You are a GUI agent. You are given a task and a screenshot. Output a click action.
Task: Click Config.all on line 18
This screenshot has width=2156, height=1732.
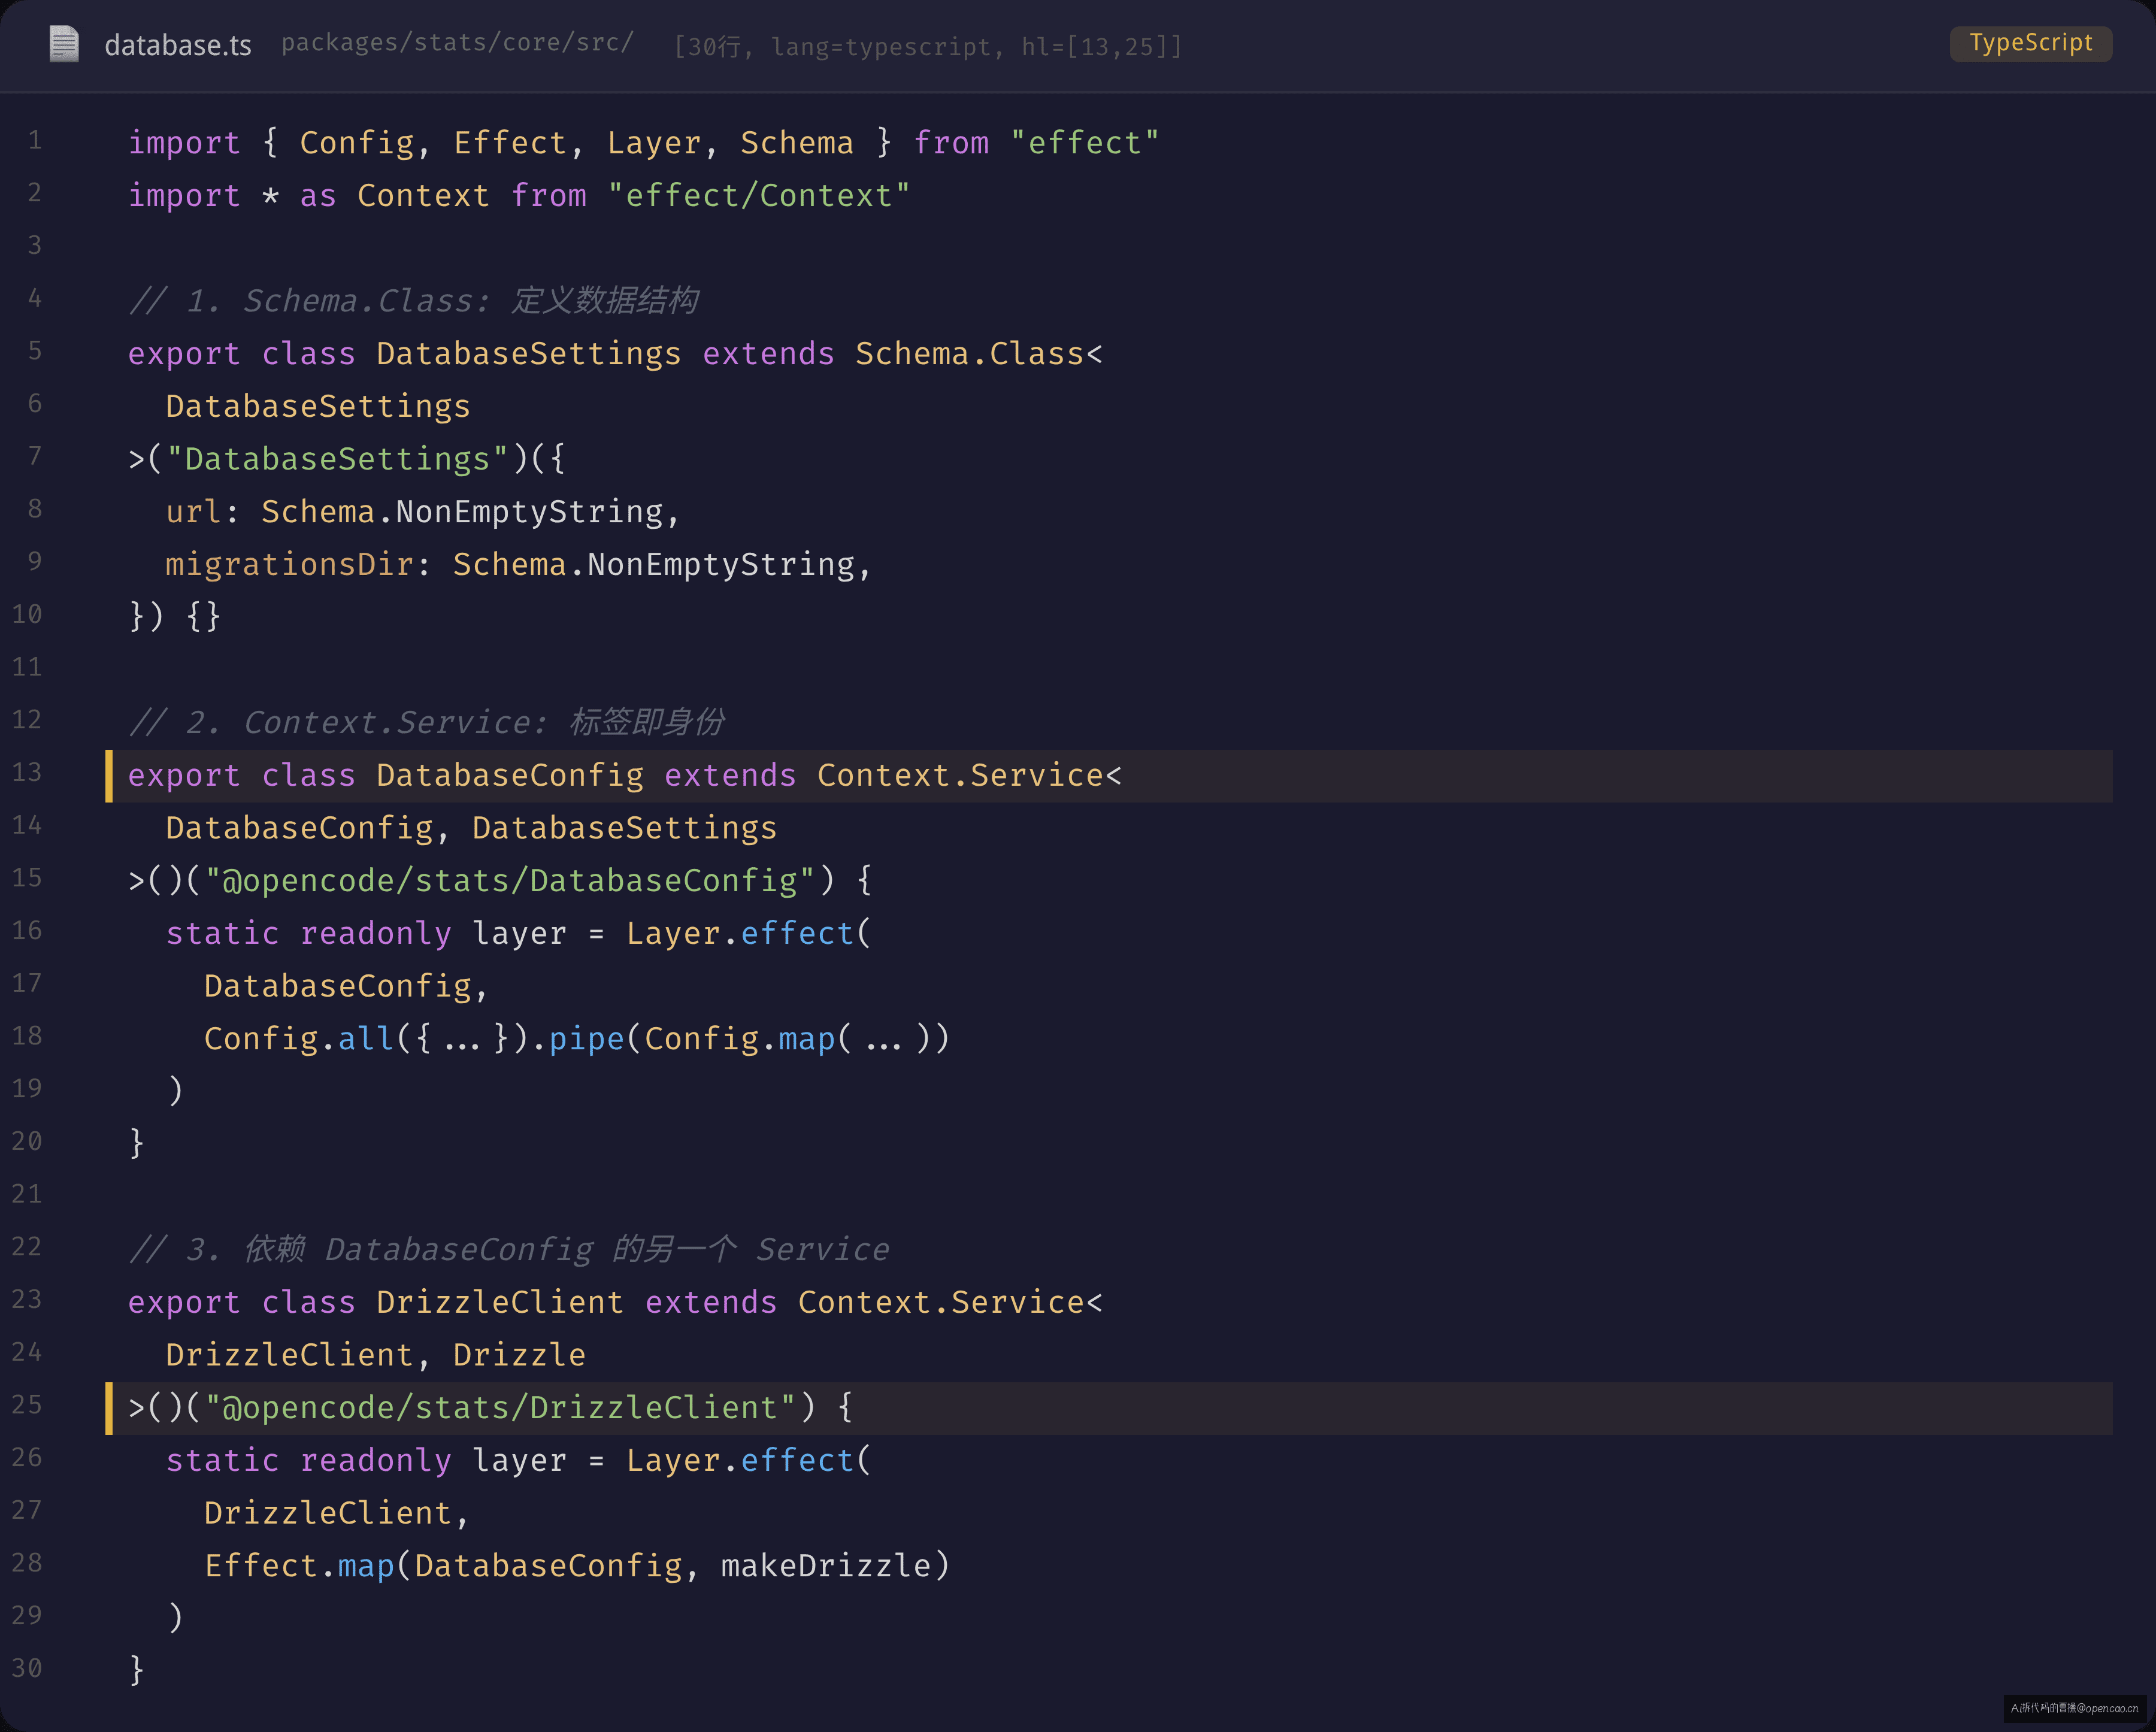299,1039
